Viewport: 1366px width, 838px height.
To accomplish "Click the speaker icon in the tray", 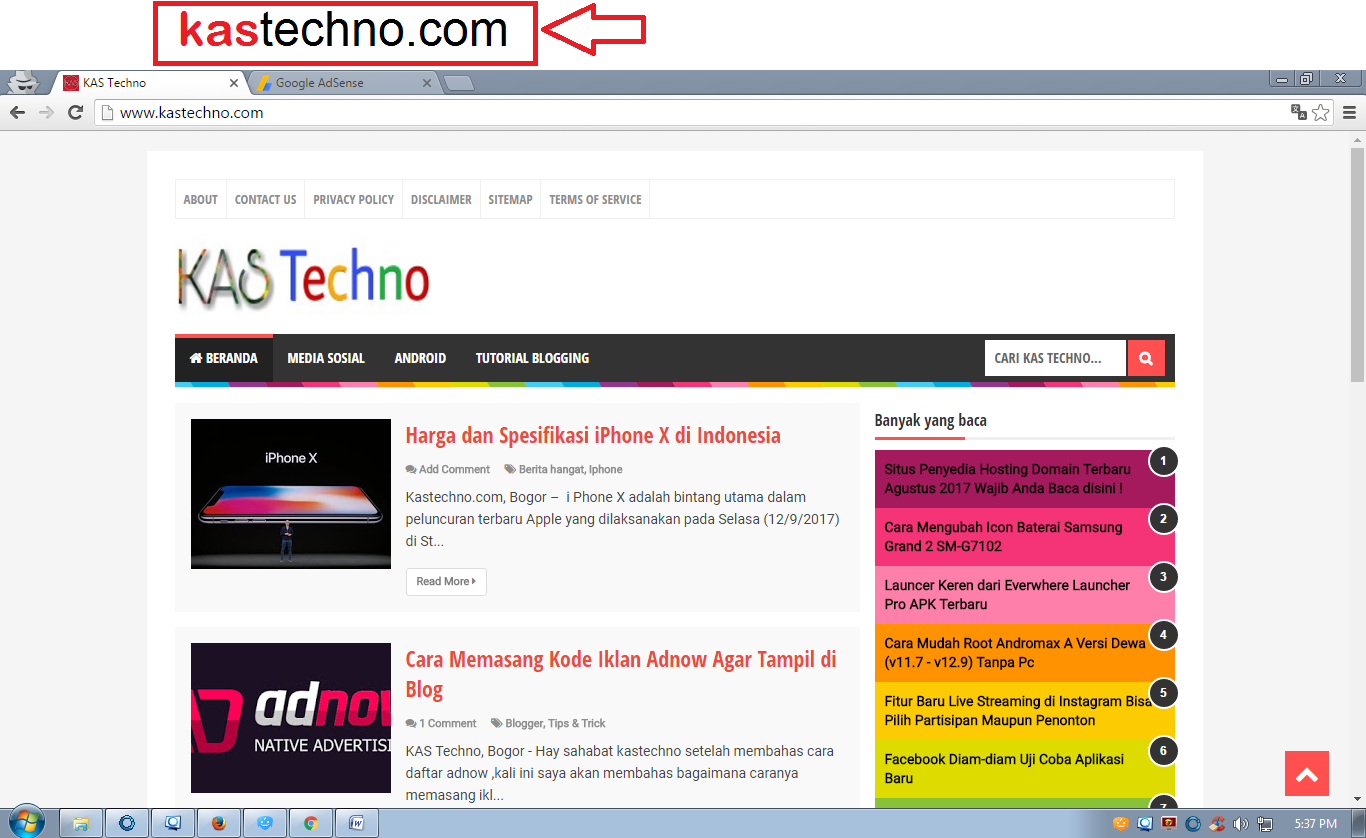I will [x=1240, y=824].
